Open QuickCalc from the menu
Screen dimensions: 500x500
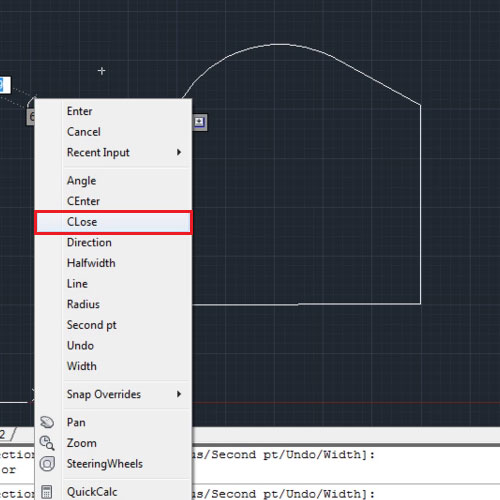point(113,492)
